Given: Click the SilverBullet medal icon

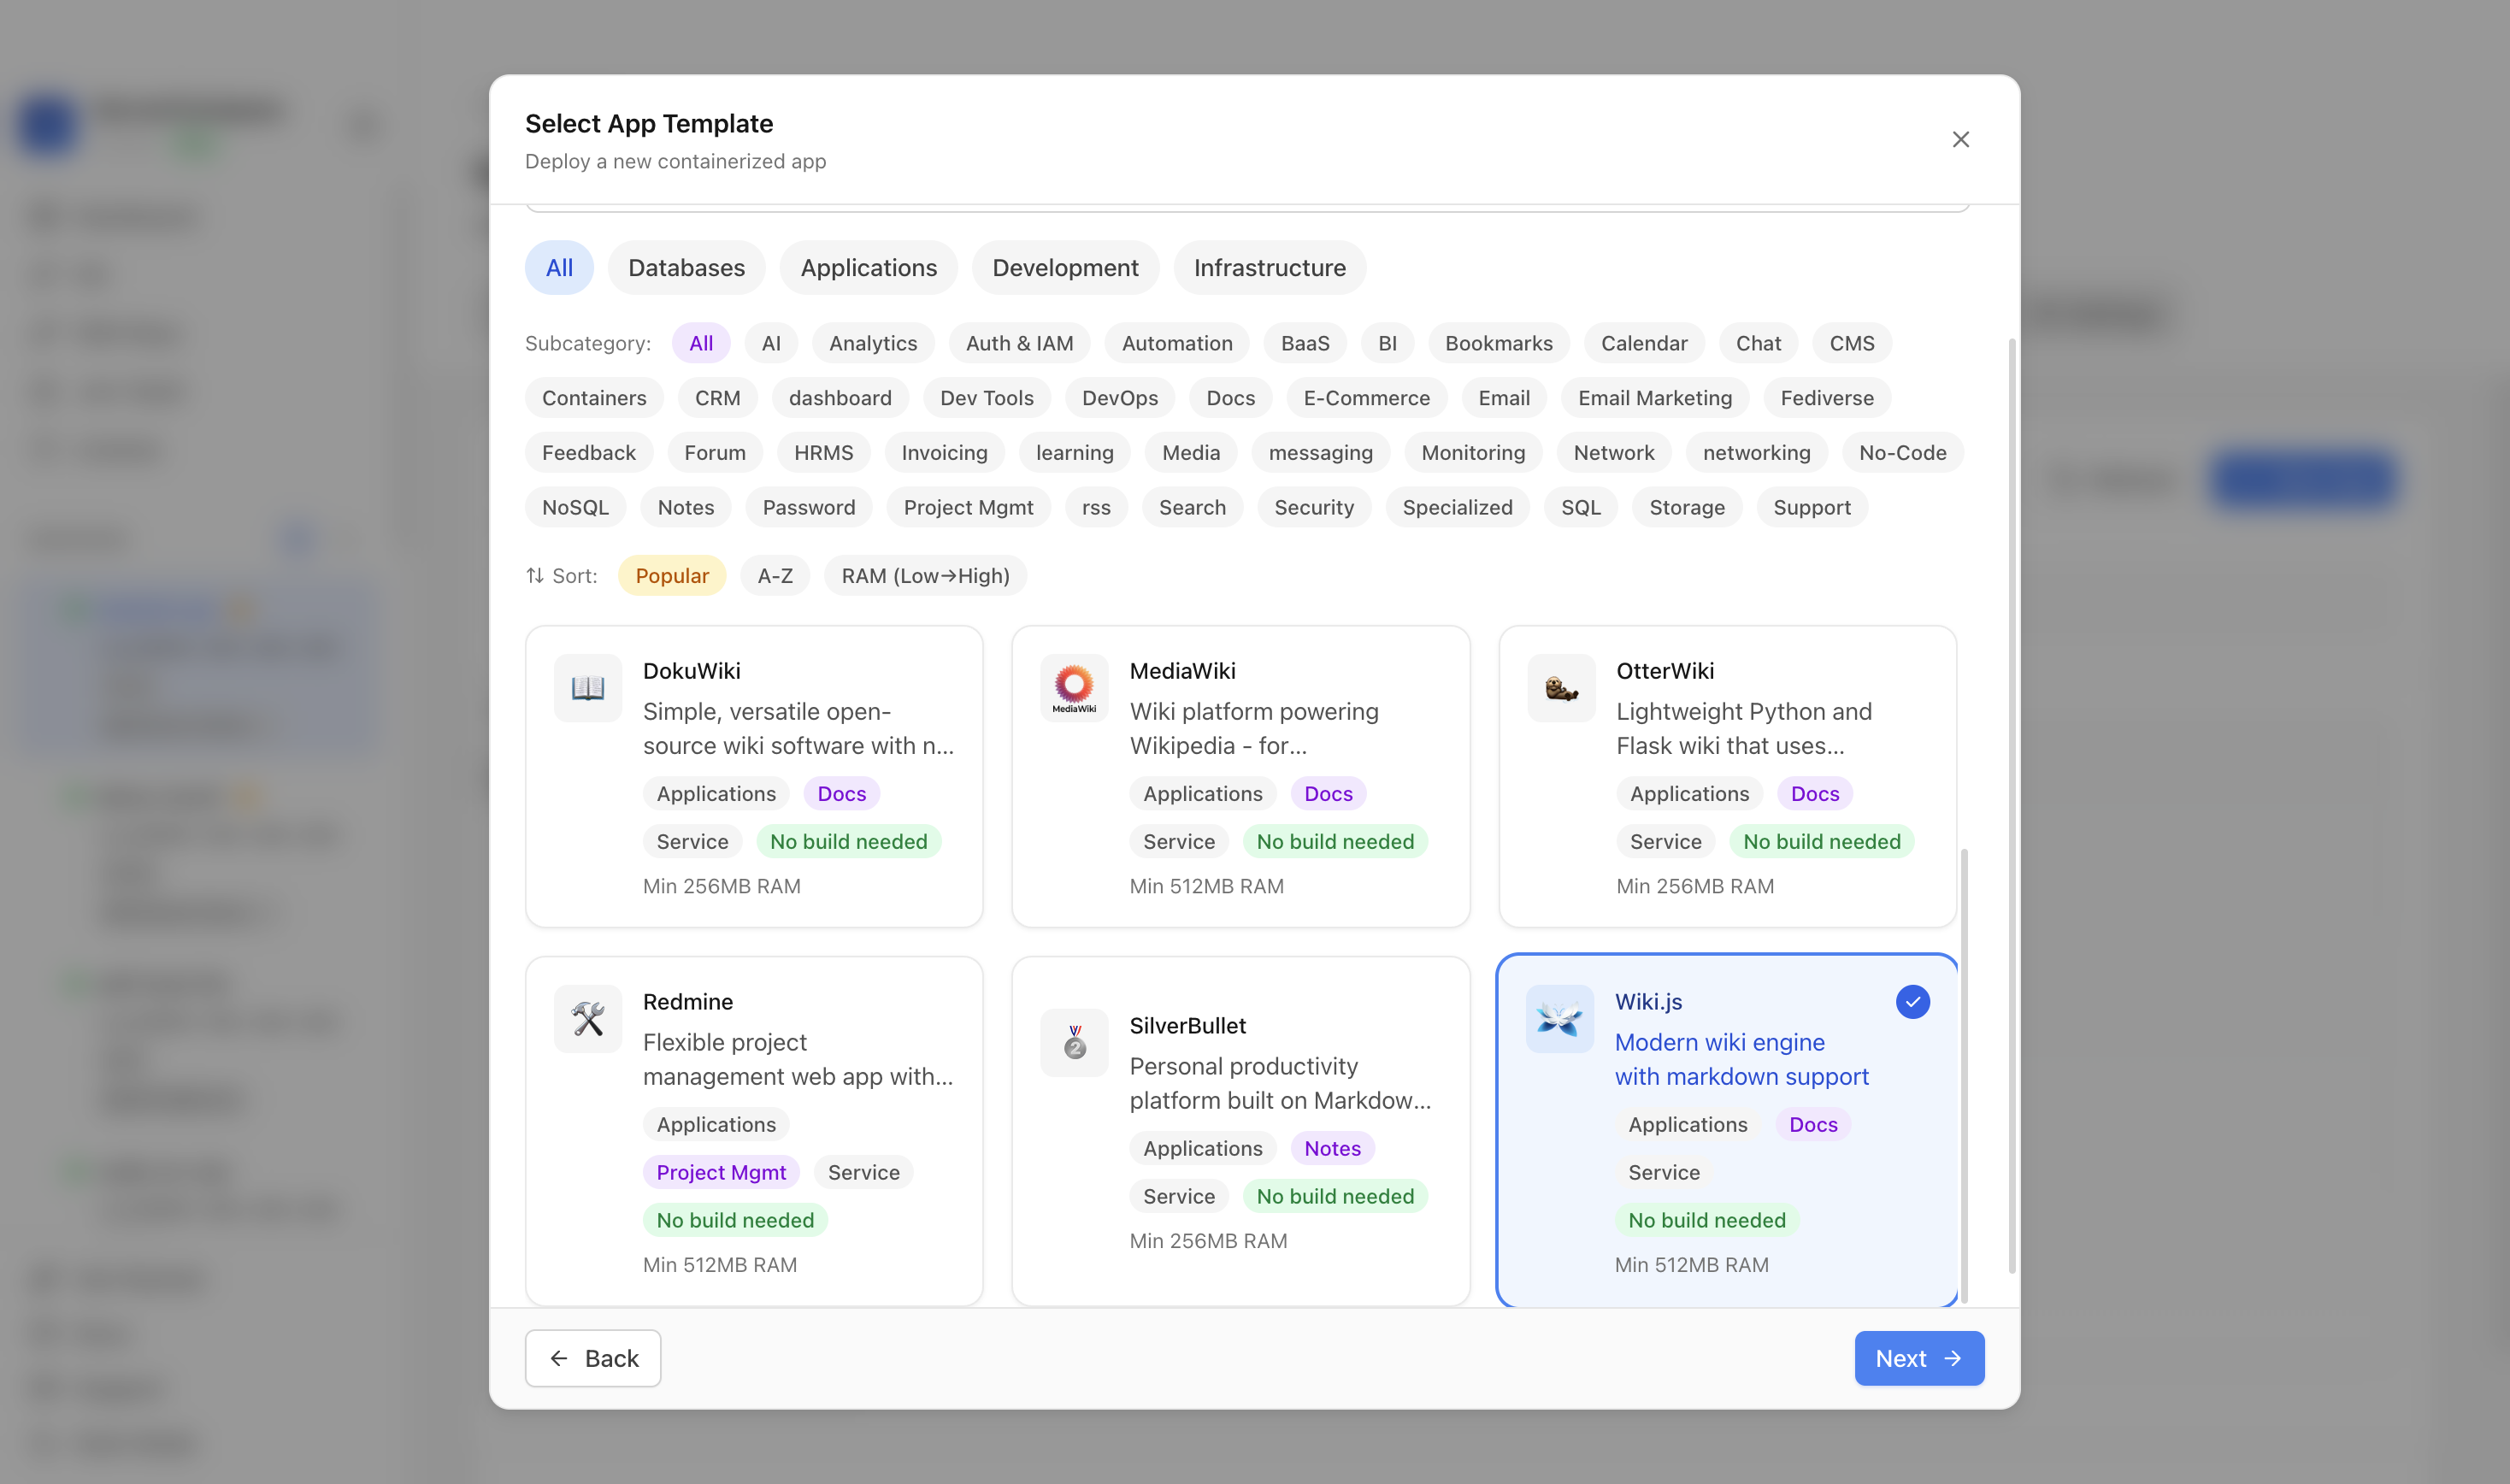Looking at the screenshot, I should [1074, 1043].
